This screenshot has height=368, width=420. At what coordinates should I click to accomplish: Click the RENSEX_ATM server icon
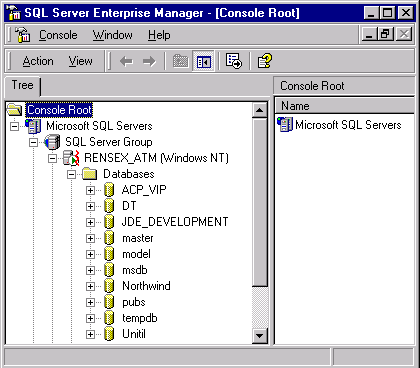pos(71,158)
